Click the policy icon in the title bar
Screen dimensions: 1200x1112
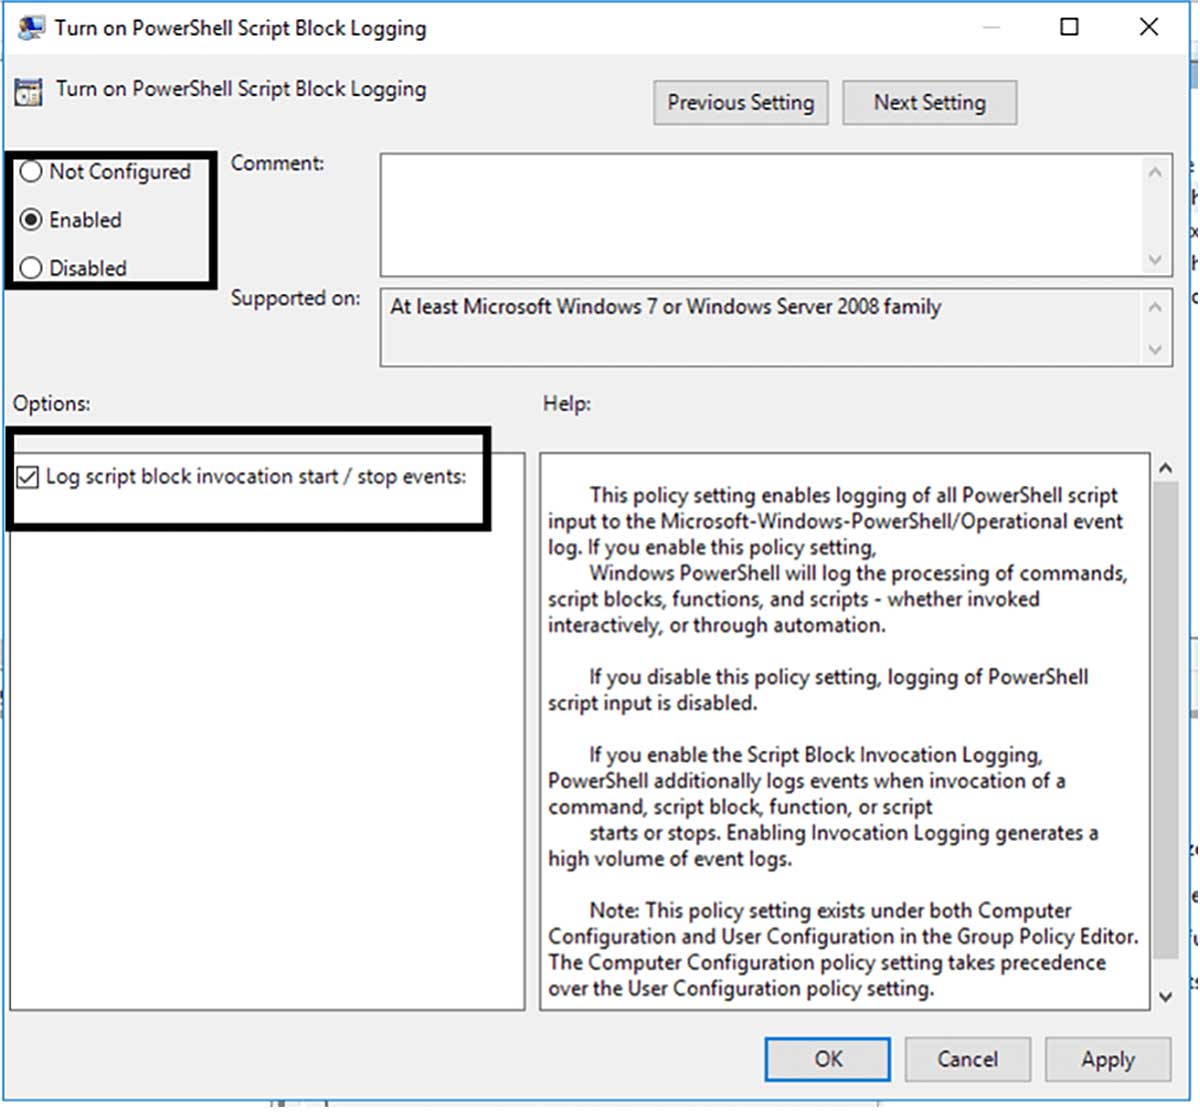(29, 27)
